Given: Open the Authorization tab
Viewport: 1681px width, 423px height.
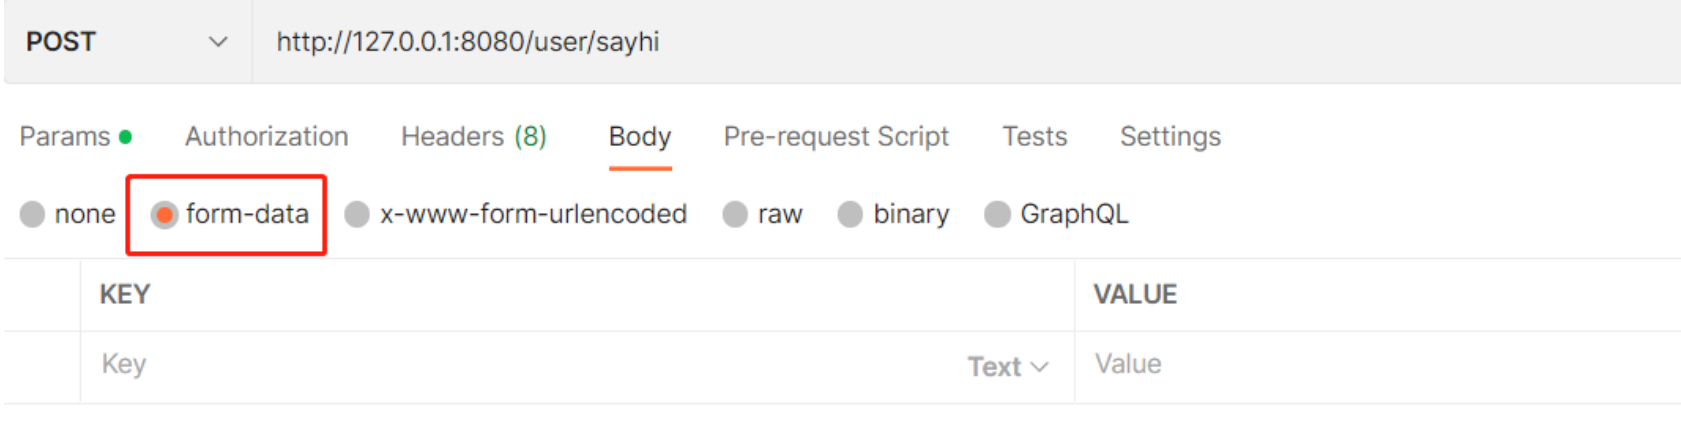Looking at the screenshot, I should pos(266,136).
